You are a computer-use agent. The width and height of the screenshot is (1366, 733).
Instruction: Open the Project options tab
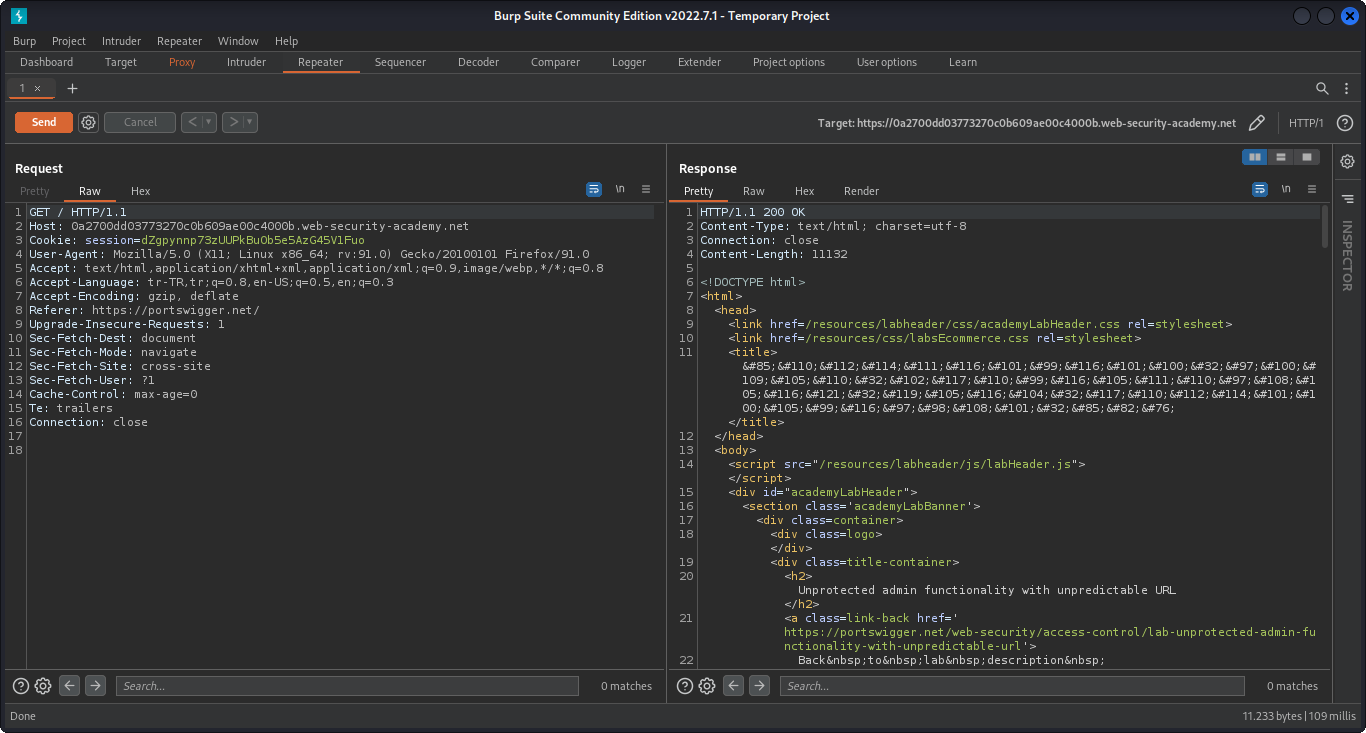789,62
